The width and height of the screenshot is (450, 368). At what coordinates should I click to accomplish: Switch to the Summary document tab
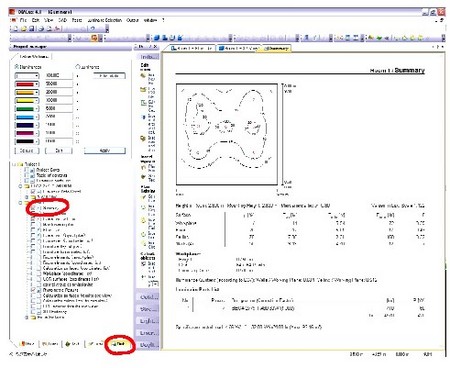[277, 48]
